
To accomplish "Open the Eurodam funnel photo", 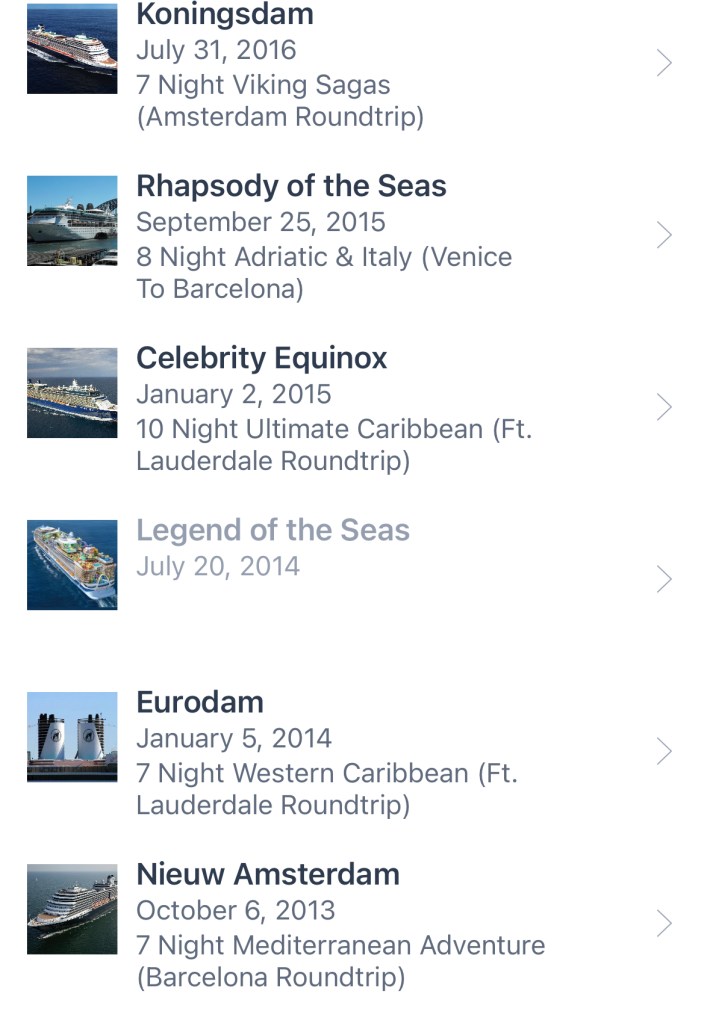I will (x=72, y=737).
